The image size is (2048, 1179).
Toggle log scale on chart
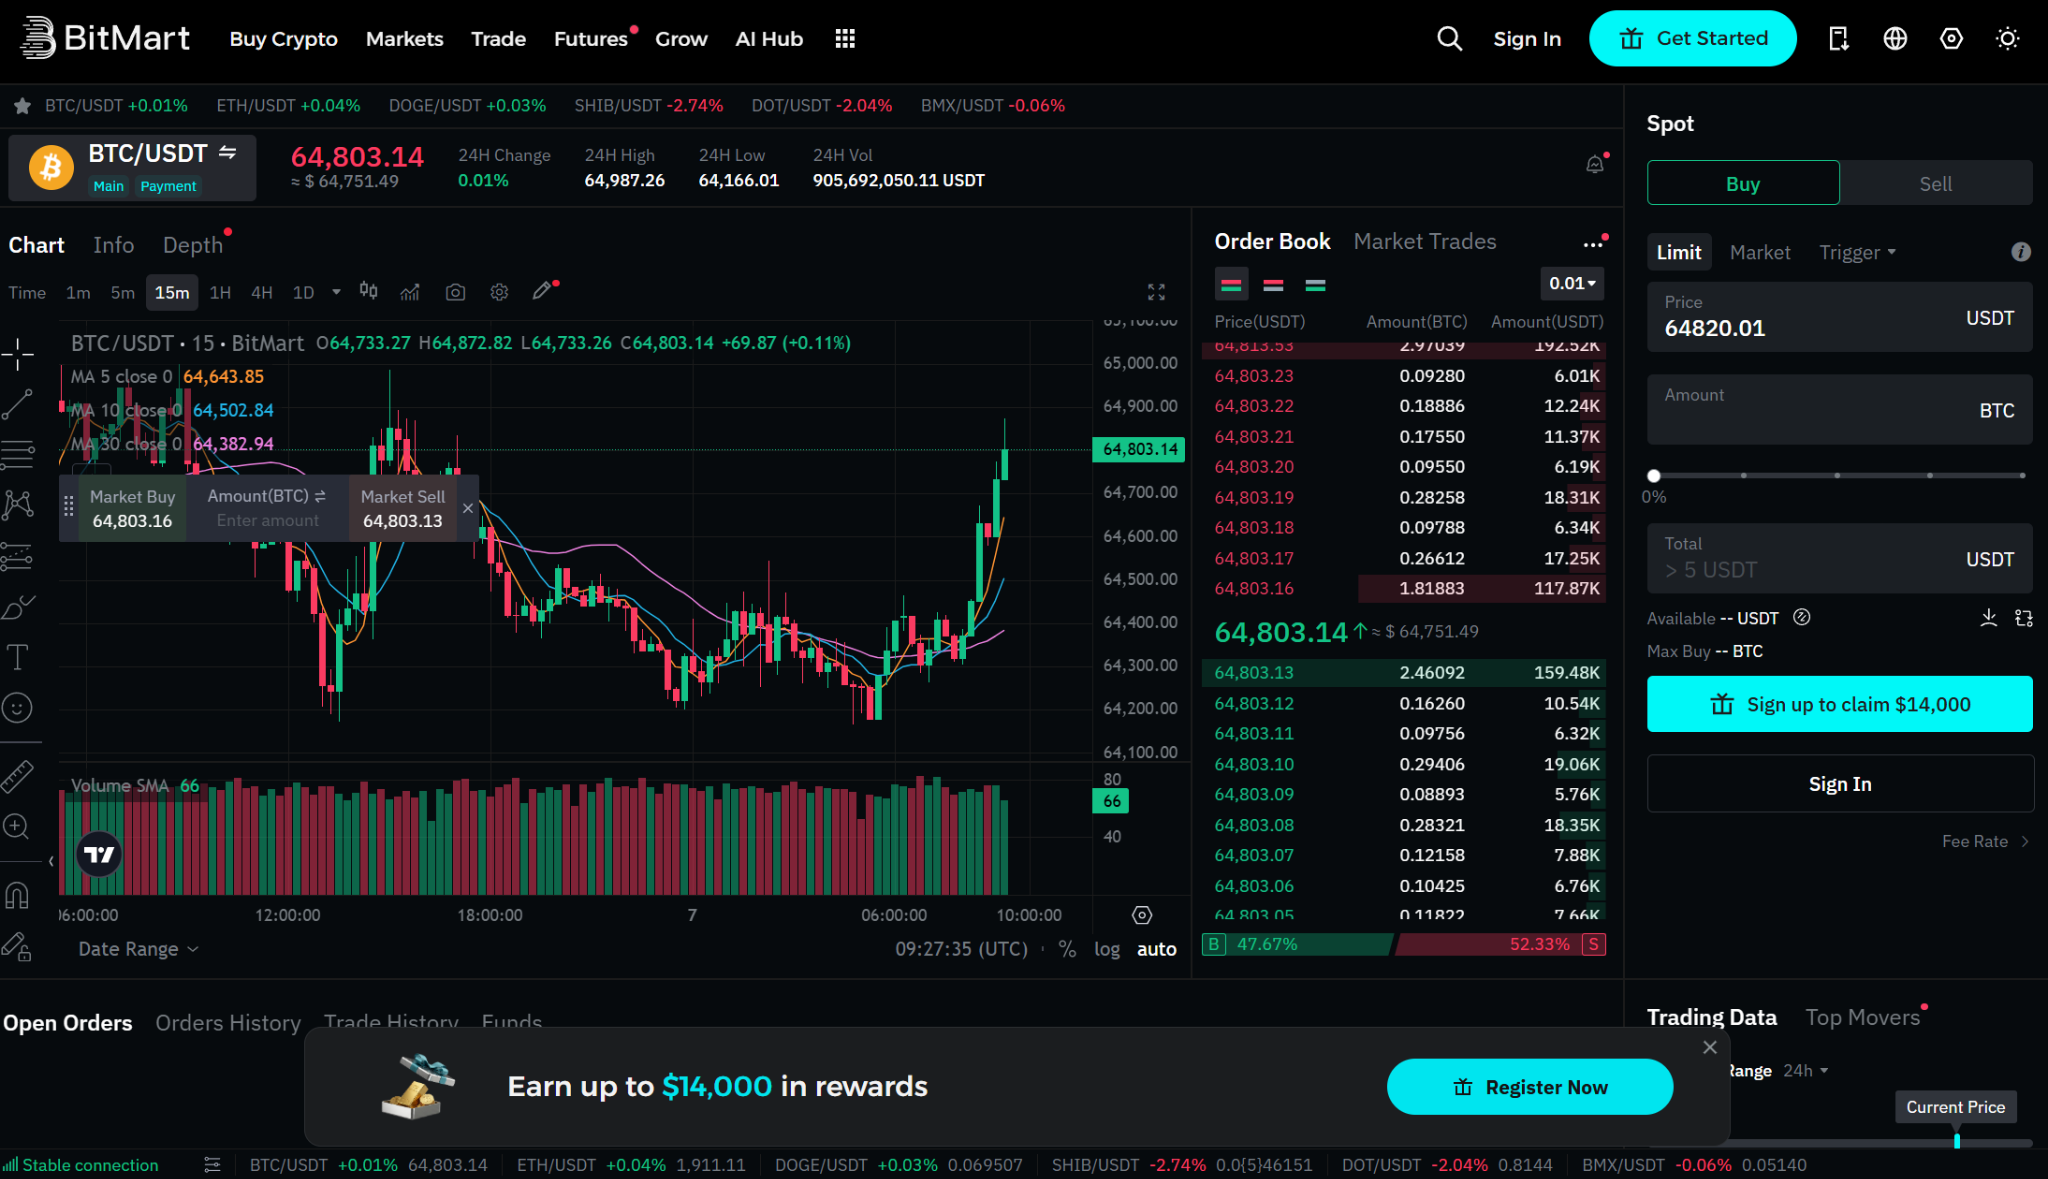[x=1107, y=949]
